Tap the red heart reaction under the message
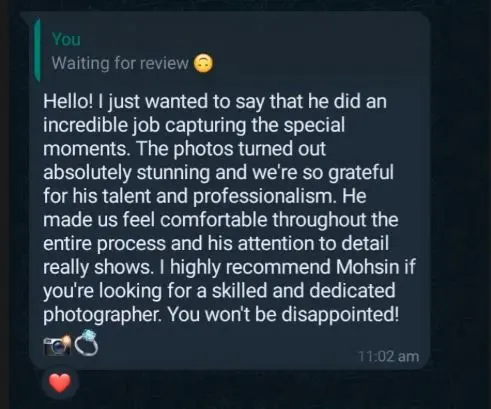Viewport: 491px width, 409px height. click(x=60, y=383)
